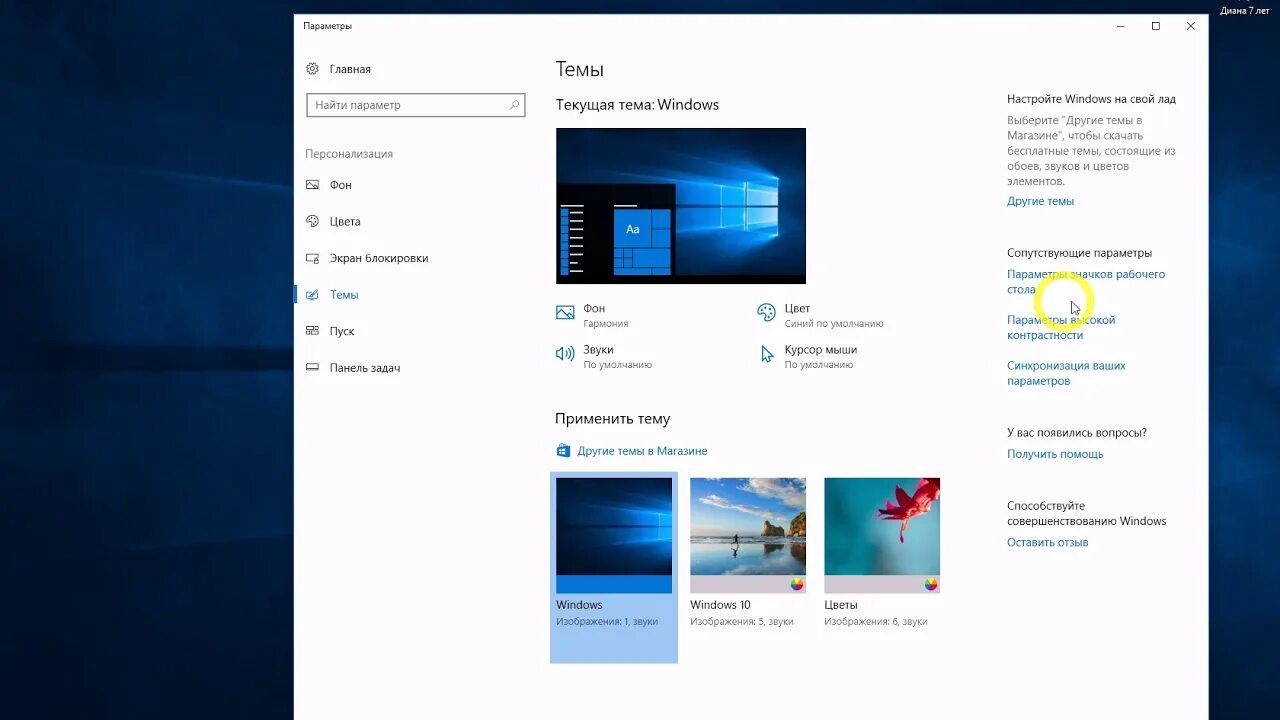Click the Экран блокировки monitor icon
Image resolution: width=1280 pixels, height=720 pixels.
312,258
